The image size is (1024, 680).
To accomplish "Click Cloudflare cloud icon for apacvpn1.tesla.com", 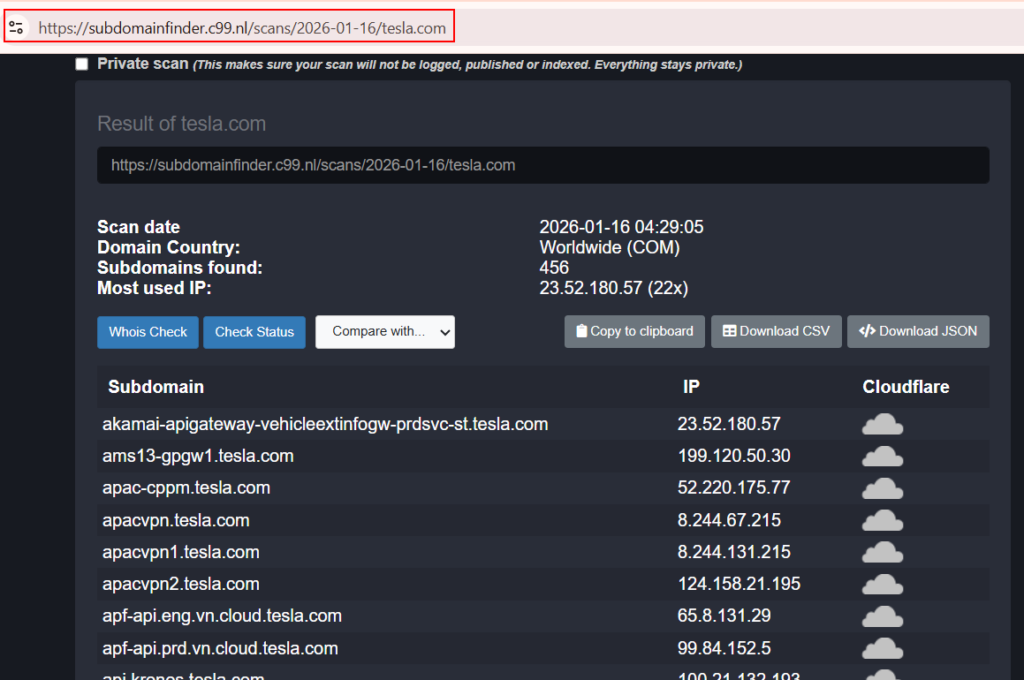I will [882, 553].
